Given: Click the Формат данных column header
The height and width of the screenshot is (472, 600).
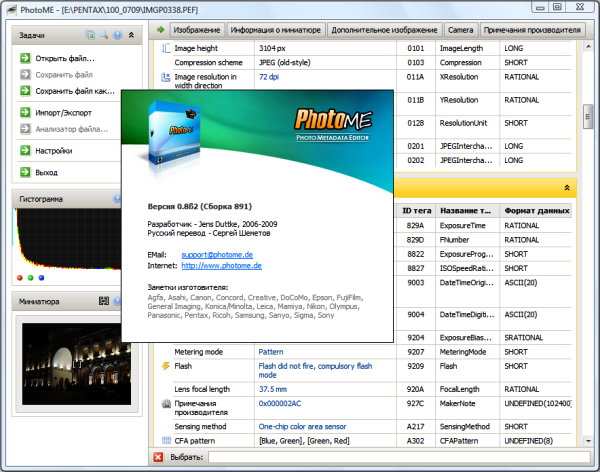Looking at the screenshot, I should pyautogui.click(x=536, y=211).
